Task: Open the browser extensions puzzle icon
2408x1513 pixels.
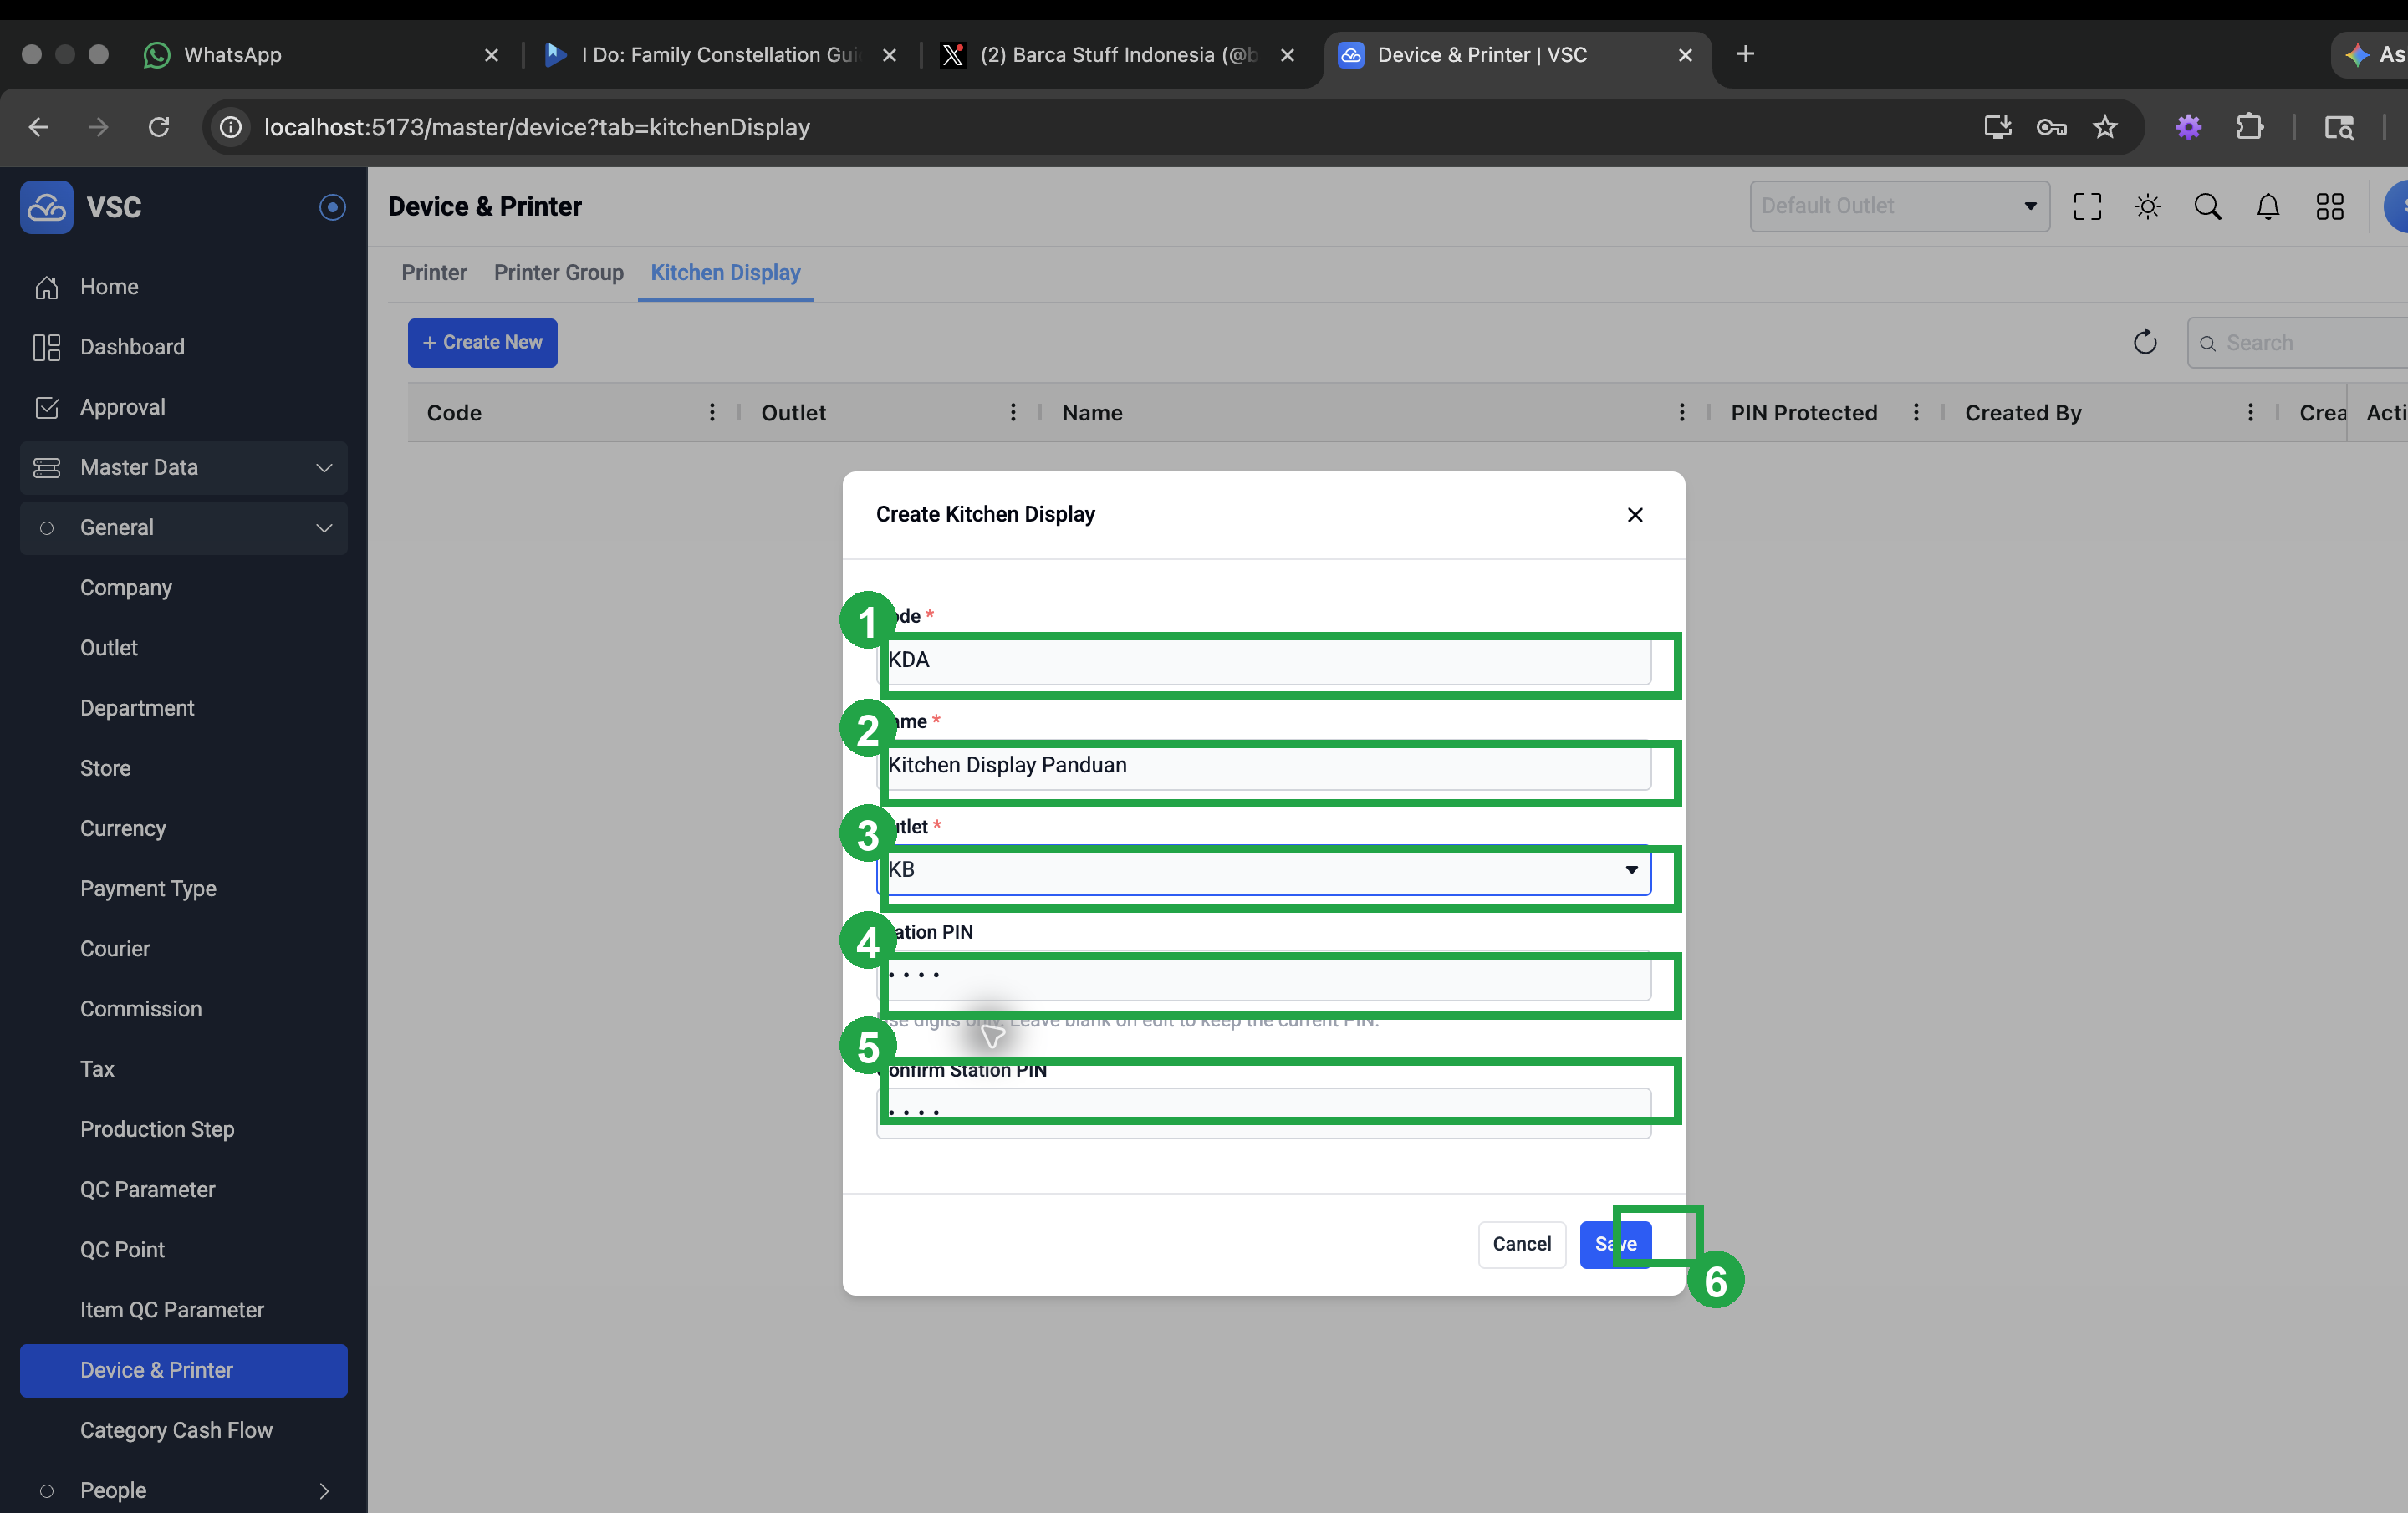Action: [x=2249, y=127]
